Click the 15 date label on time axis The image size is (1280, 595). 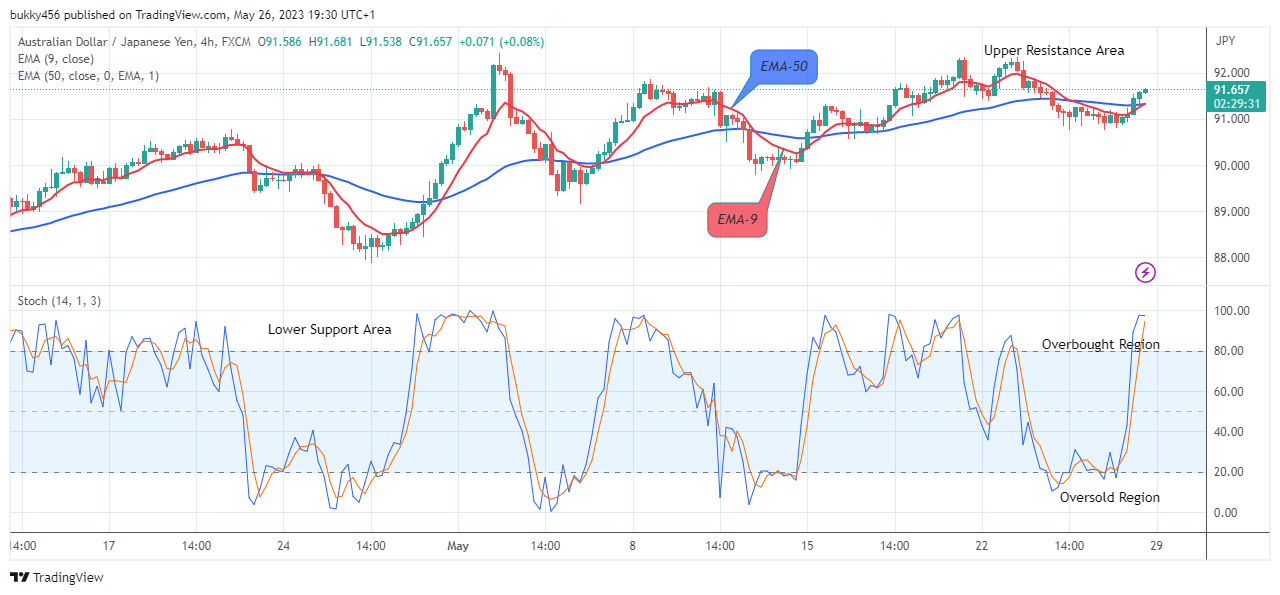pyautogui.click(x=807, y=546)
